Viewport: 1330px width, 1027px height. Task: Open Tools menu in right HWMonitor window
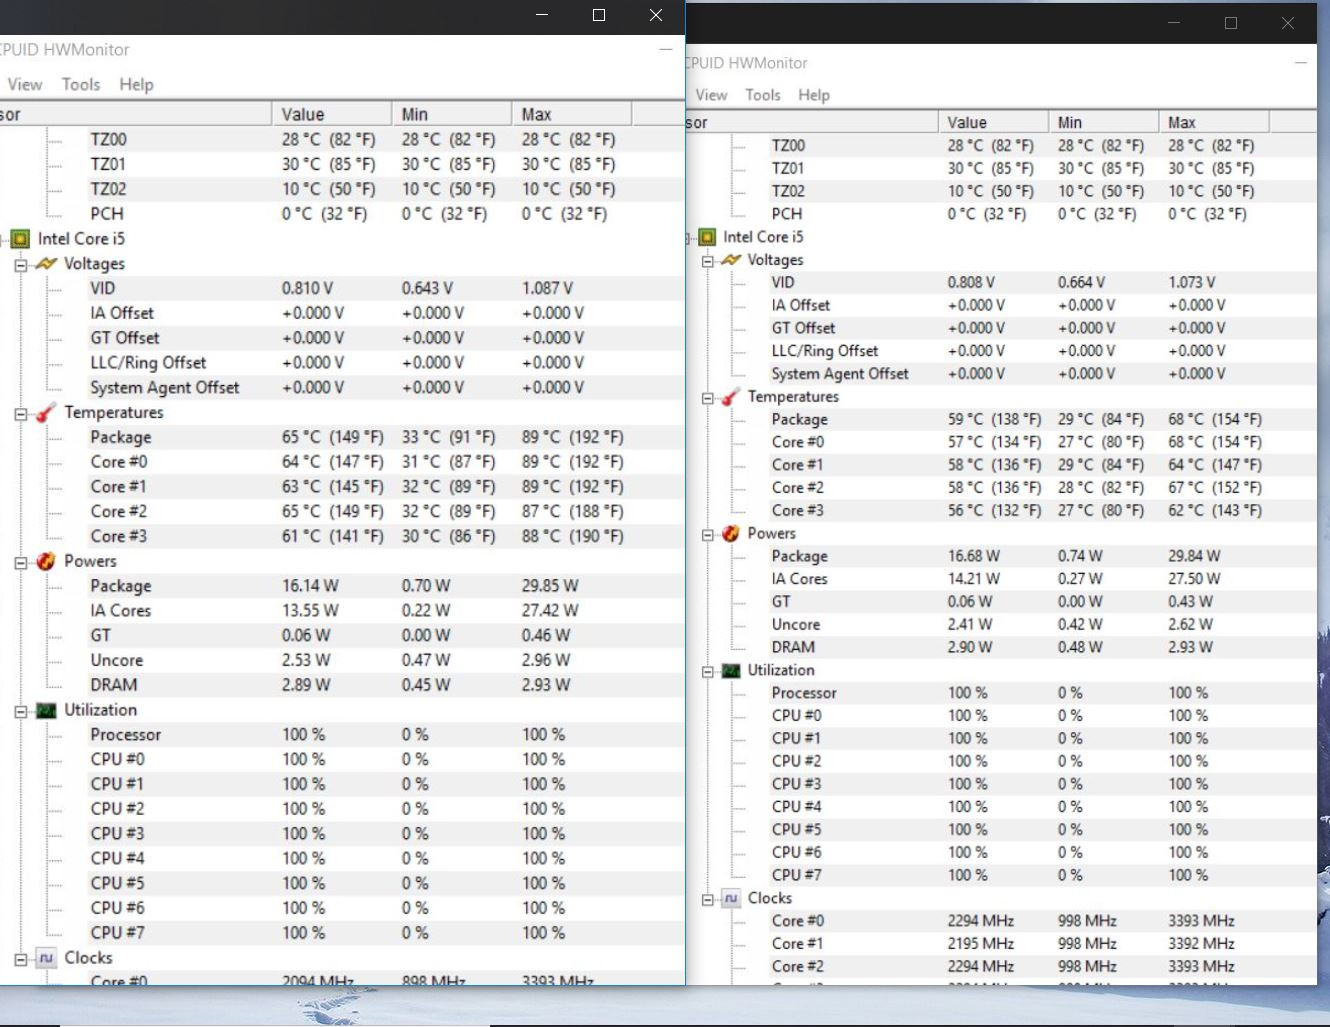coord(763,95)
